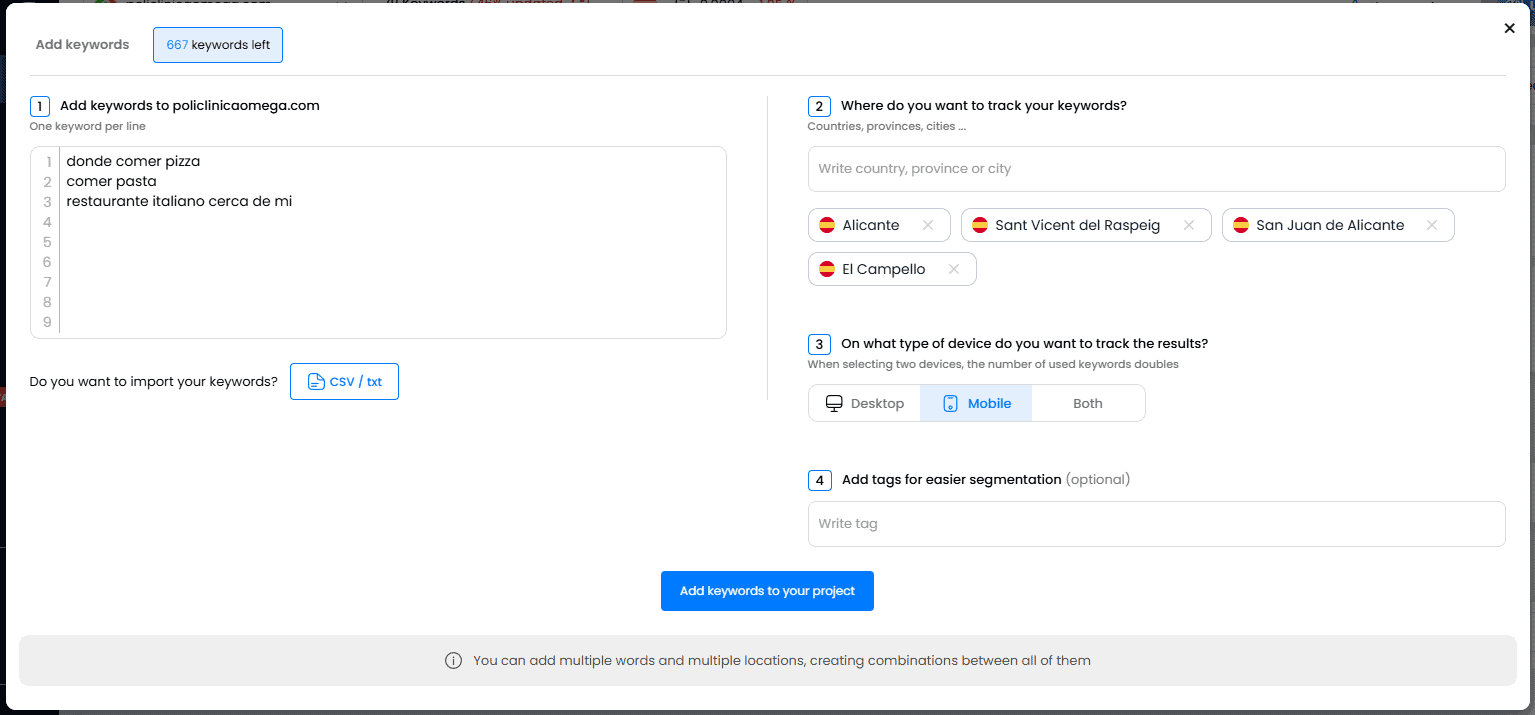1535x715 pixels.
Task: Remove Sant Vicent del Raspeig location
Action: pyautogui.click(x=1188, y=225)
